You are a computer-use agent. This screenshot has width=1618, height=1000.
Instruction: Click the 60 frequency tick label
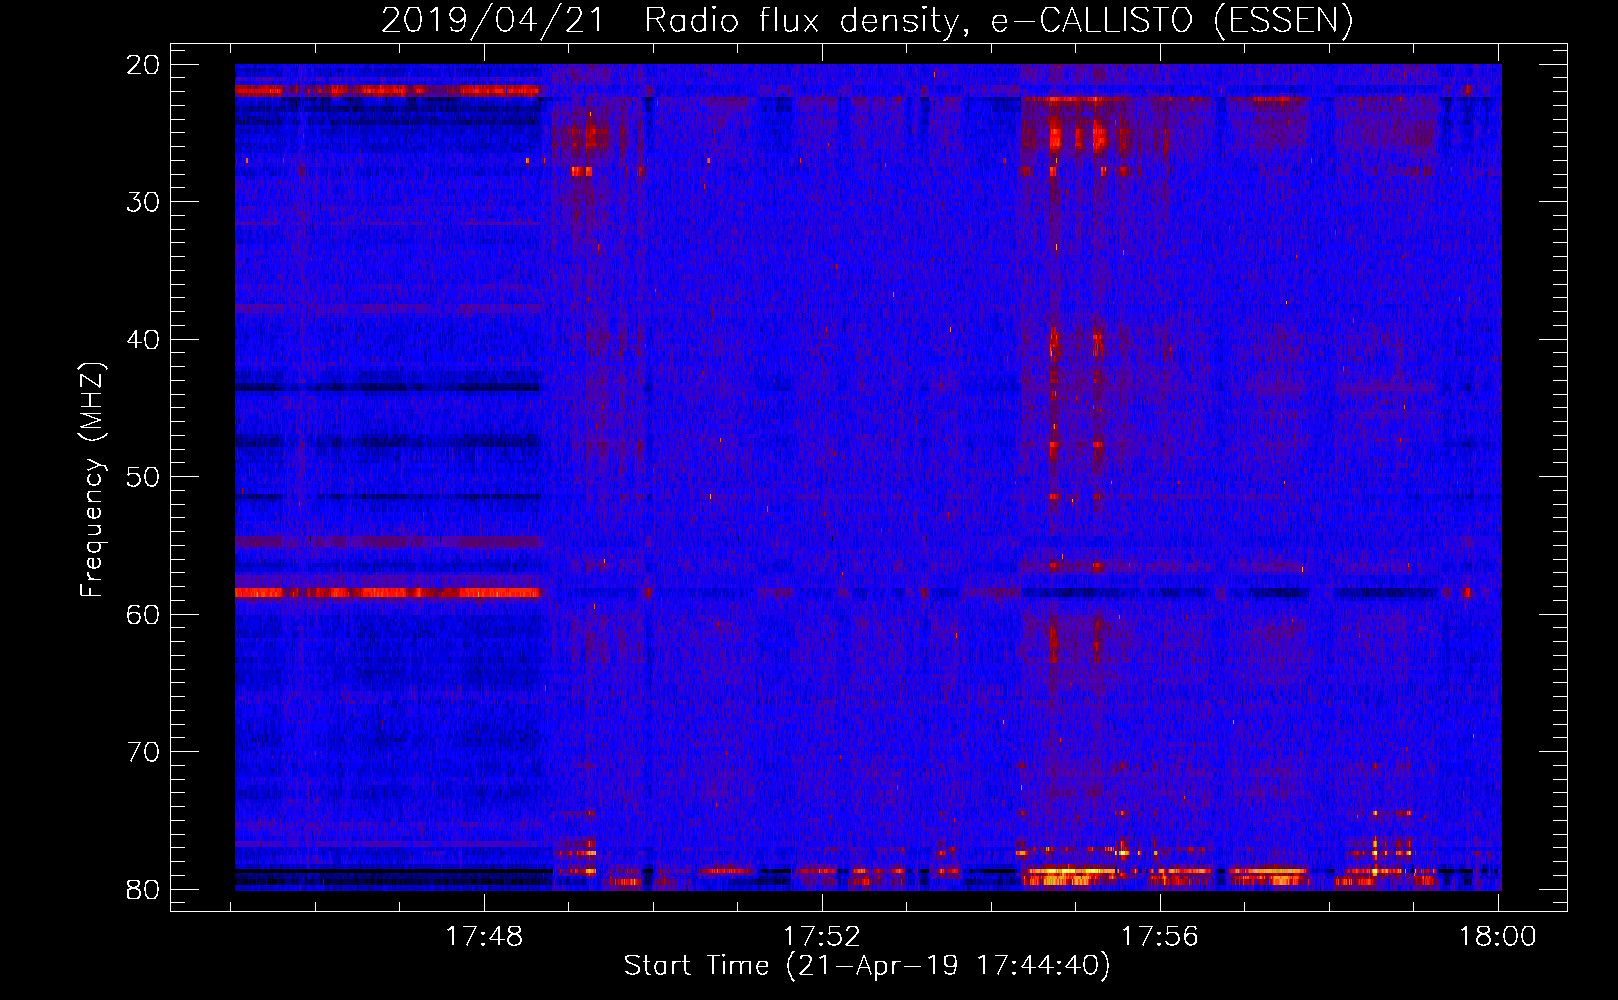(143, 614)
